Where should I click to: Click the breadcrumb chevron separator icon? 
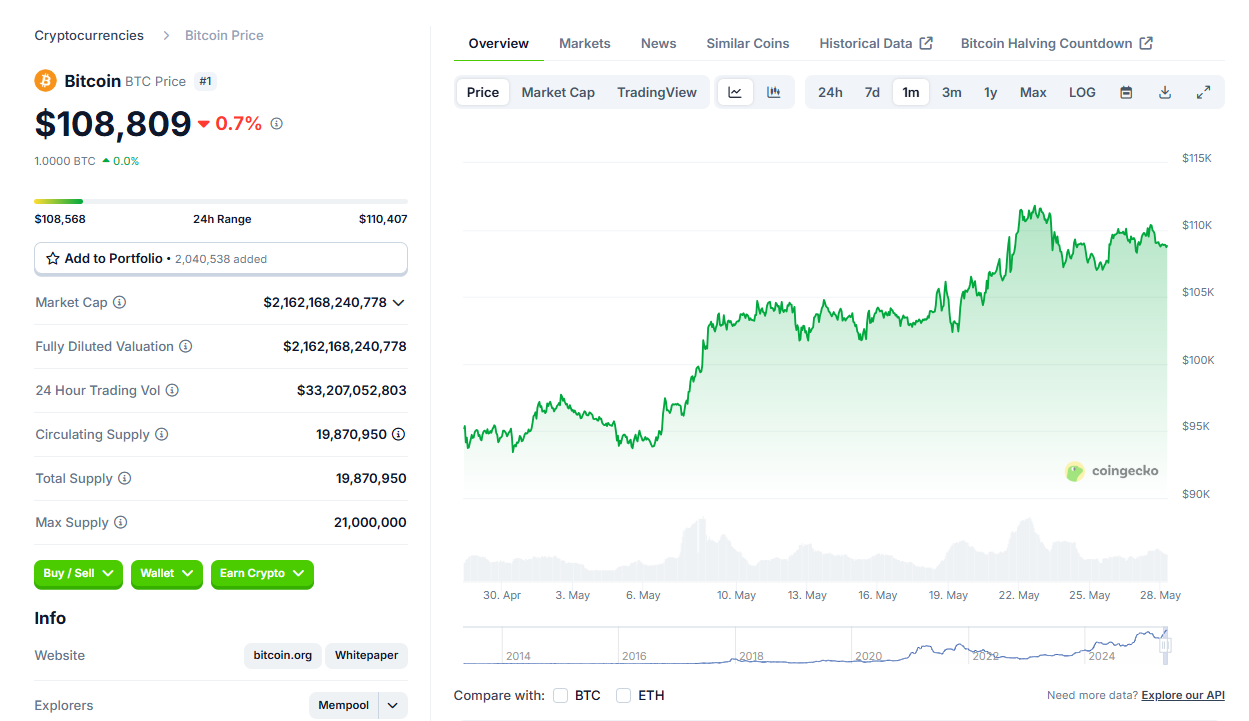pos(165,35)
